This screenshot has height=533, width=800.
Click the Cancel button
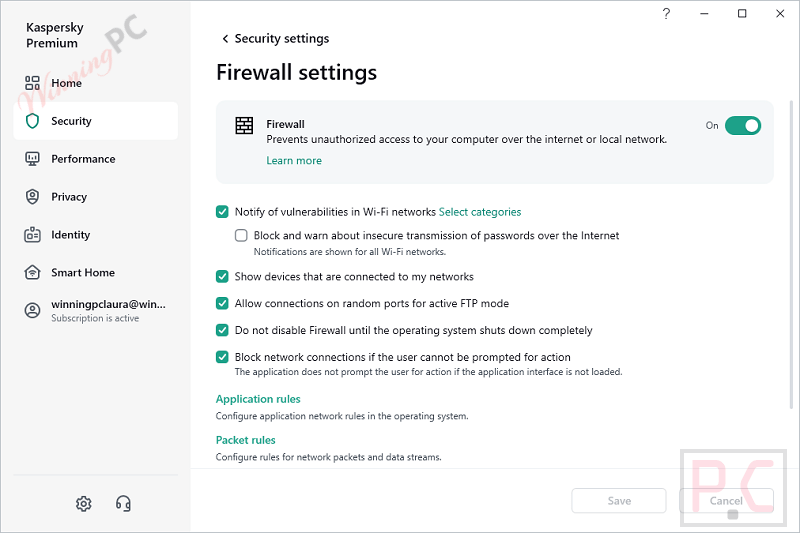tap(726, 501)
